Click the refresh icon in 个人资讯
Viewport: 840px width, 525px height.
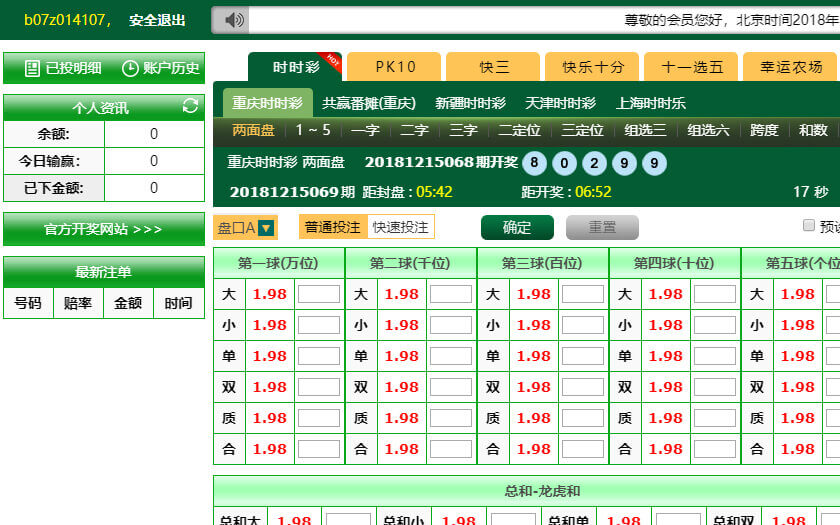coord(190,107)
